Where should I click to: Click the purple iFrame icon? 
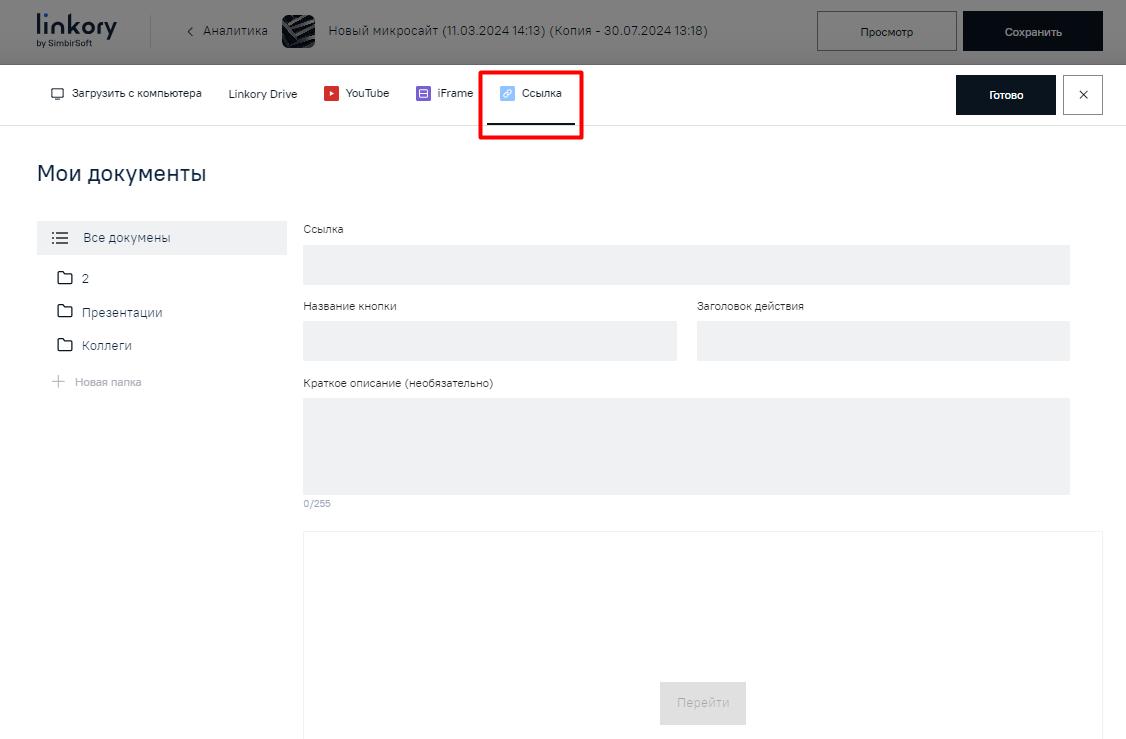423,94
